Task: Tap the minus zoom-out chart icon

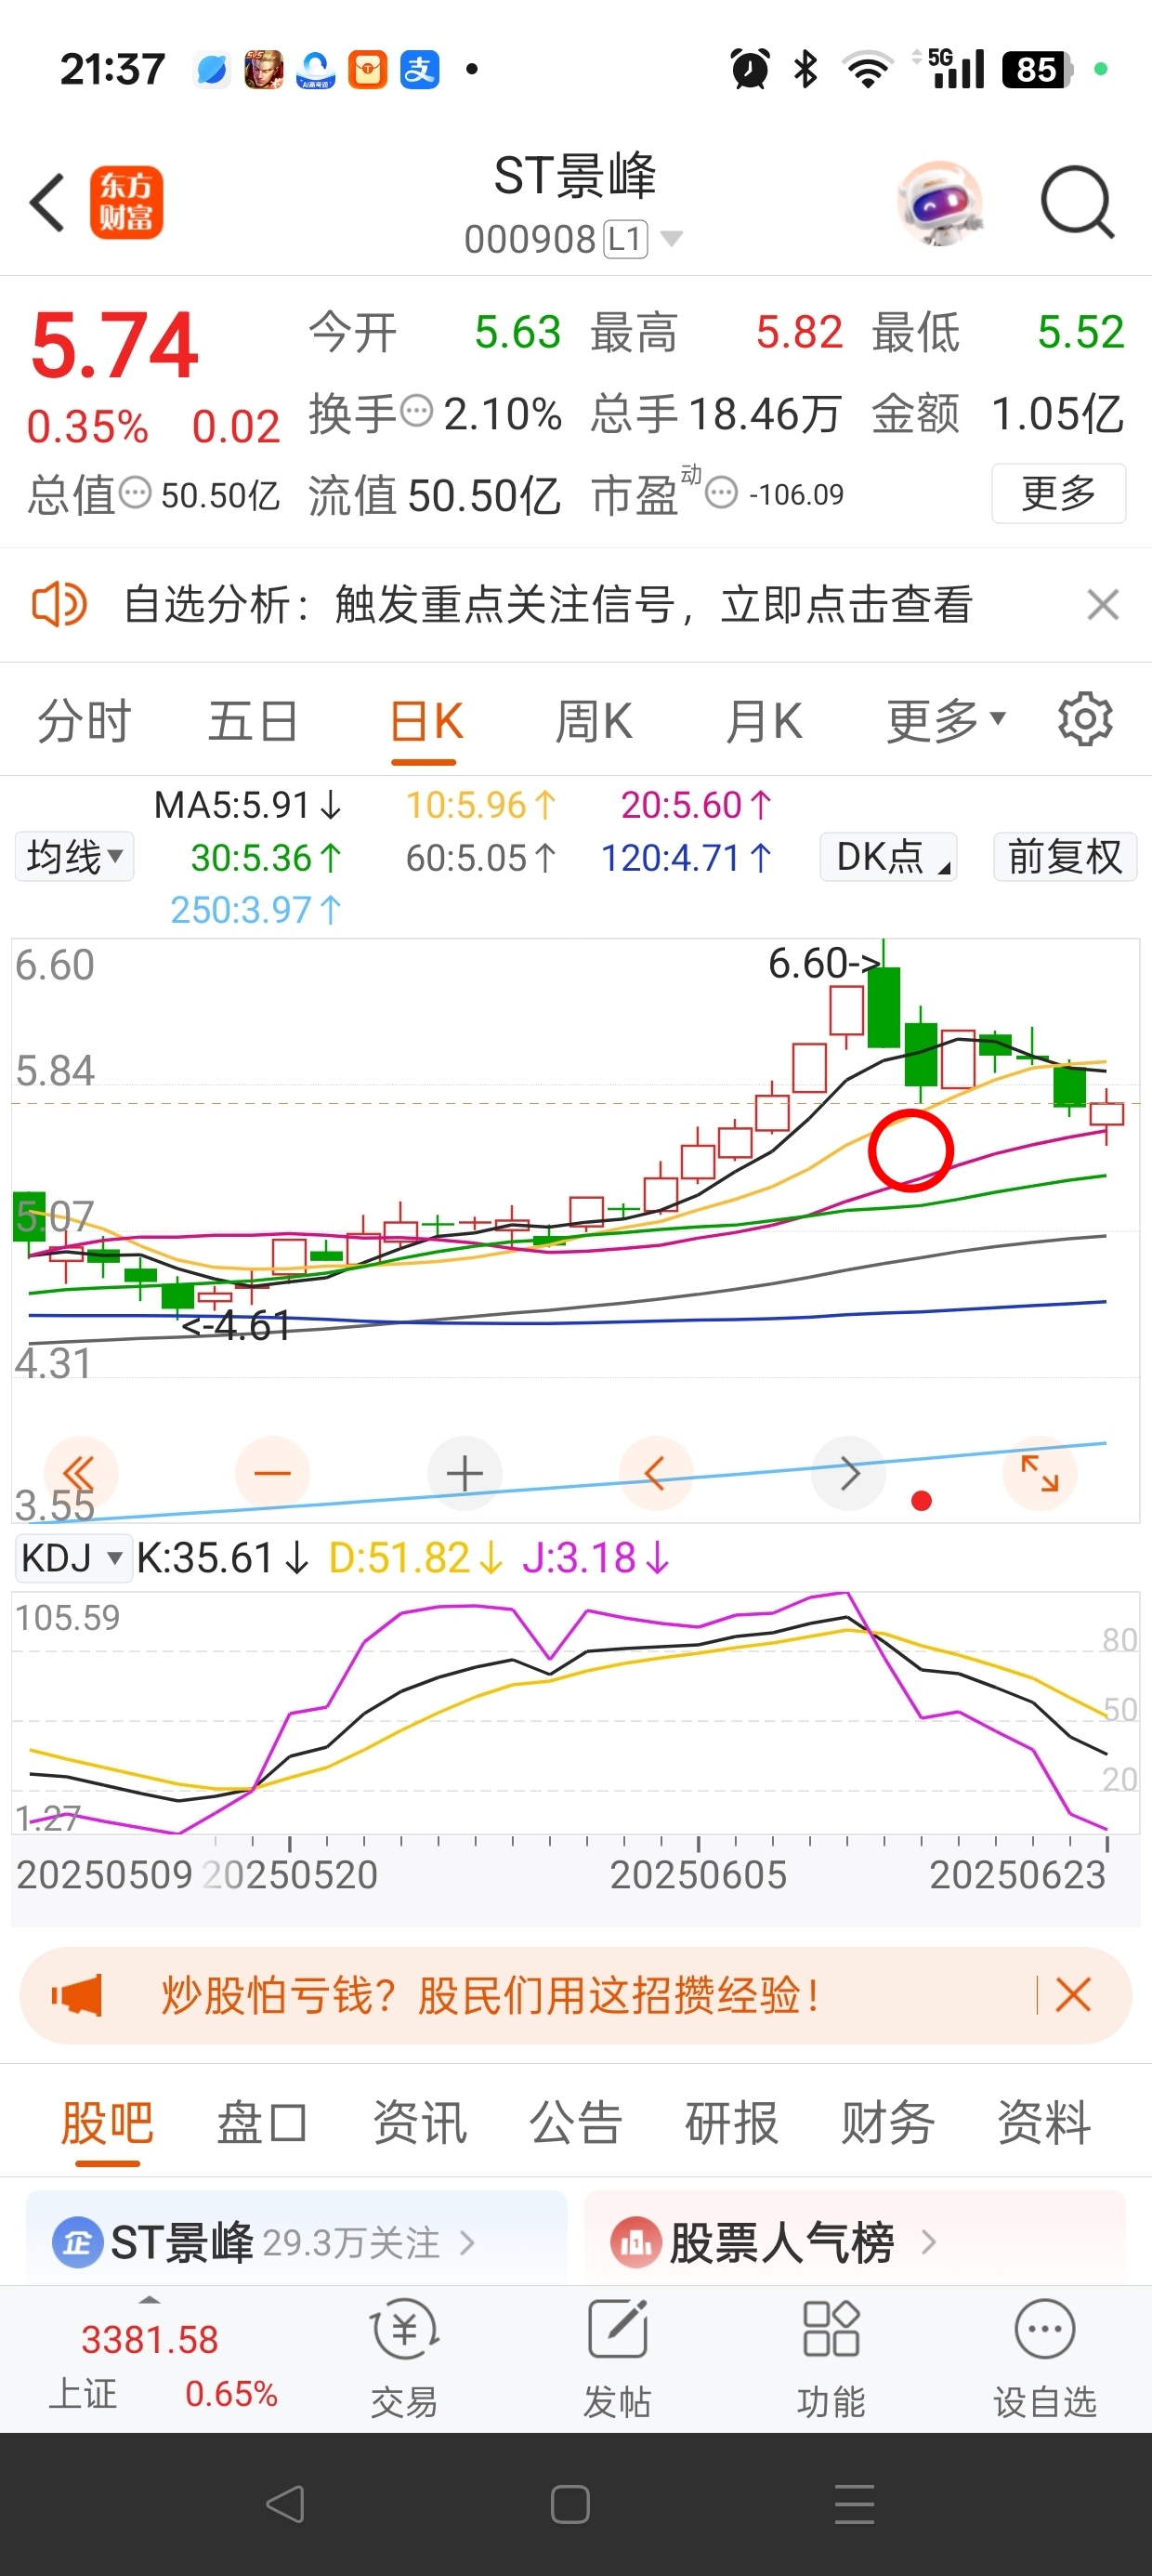Action: (x=272, y=1473)
